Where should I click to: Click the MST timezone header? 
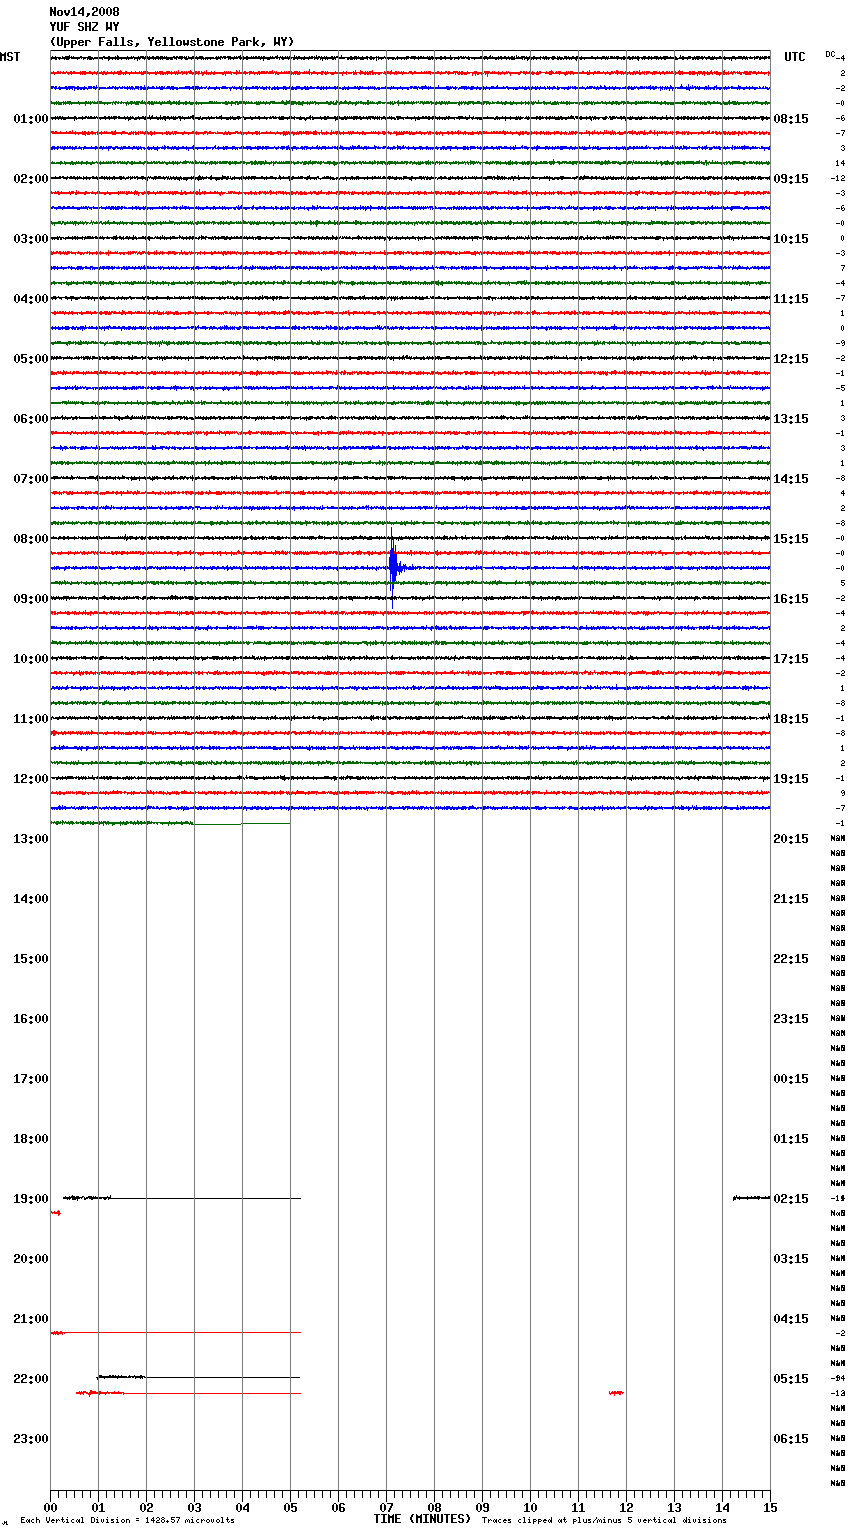[10, 57]
